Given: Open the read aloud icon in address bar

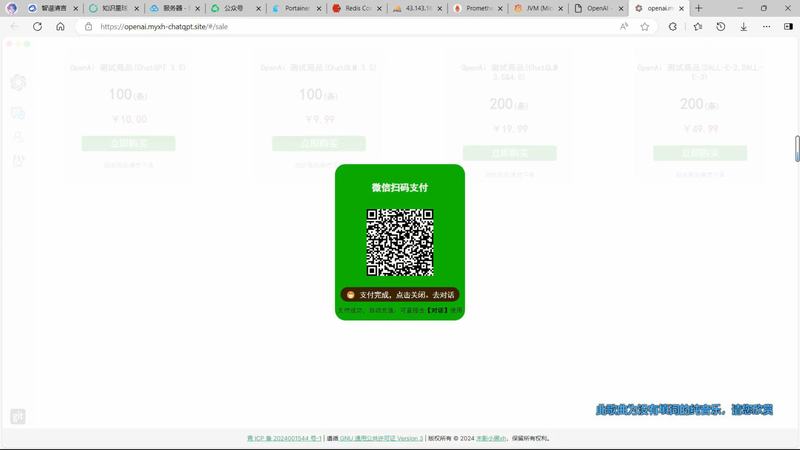Looking at the screenshot, I should (623, 27).
